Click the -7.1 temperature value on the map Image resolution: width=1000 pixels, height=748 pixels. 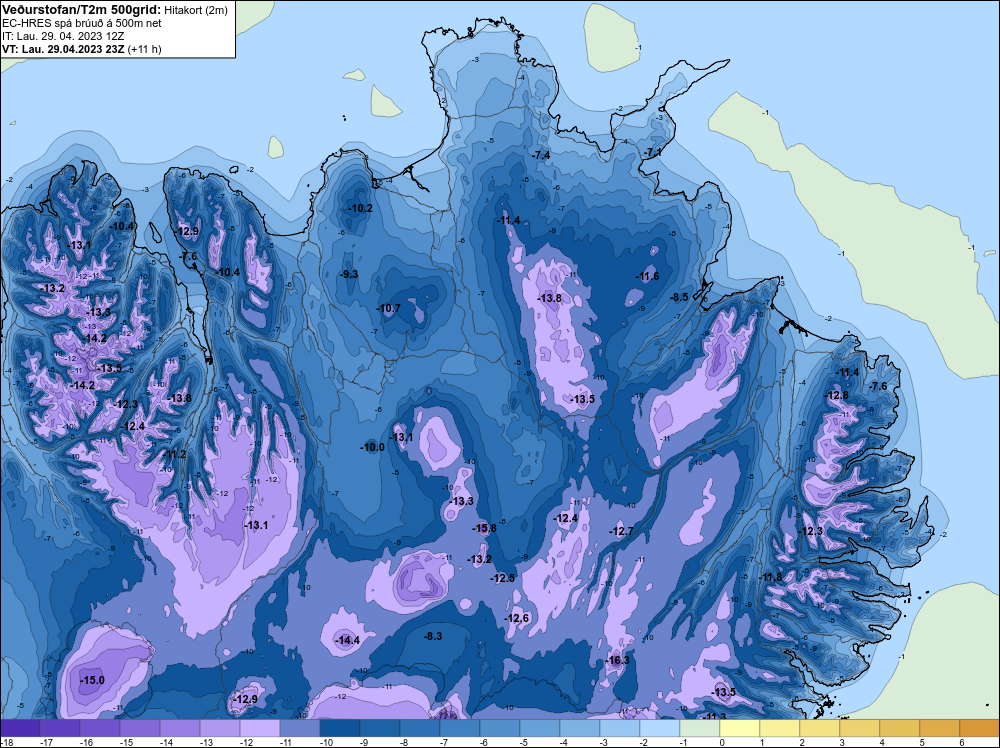[x=653, y=152]
